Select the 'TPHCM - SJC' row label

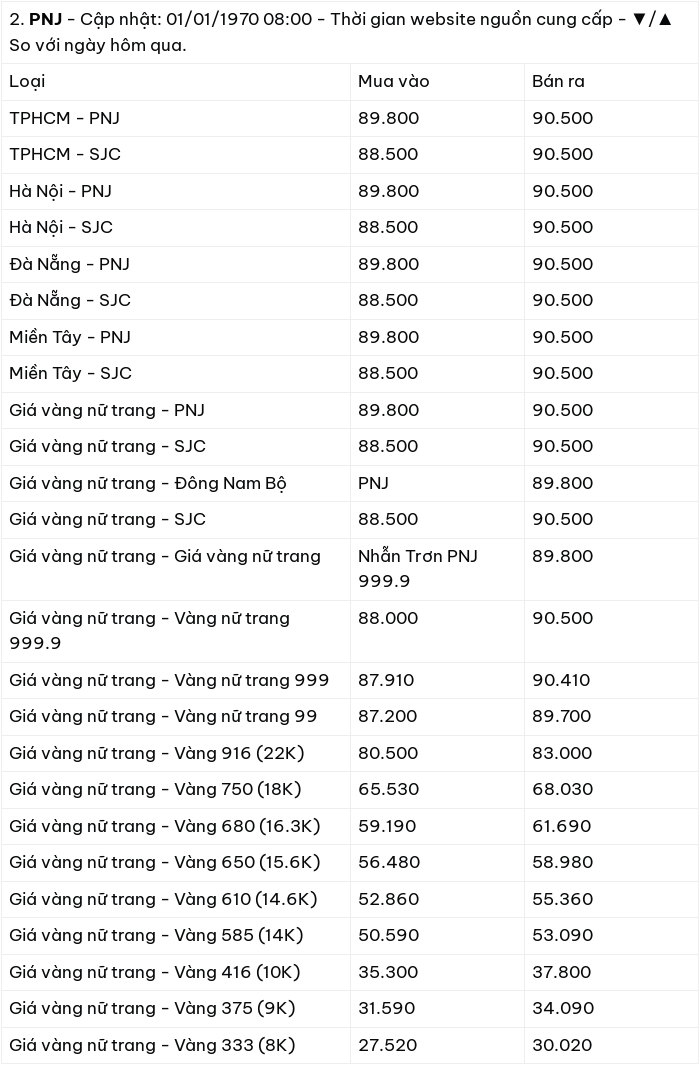65,154
